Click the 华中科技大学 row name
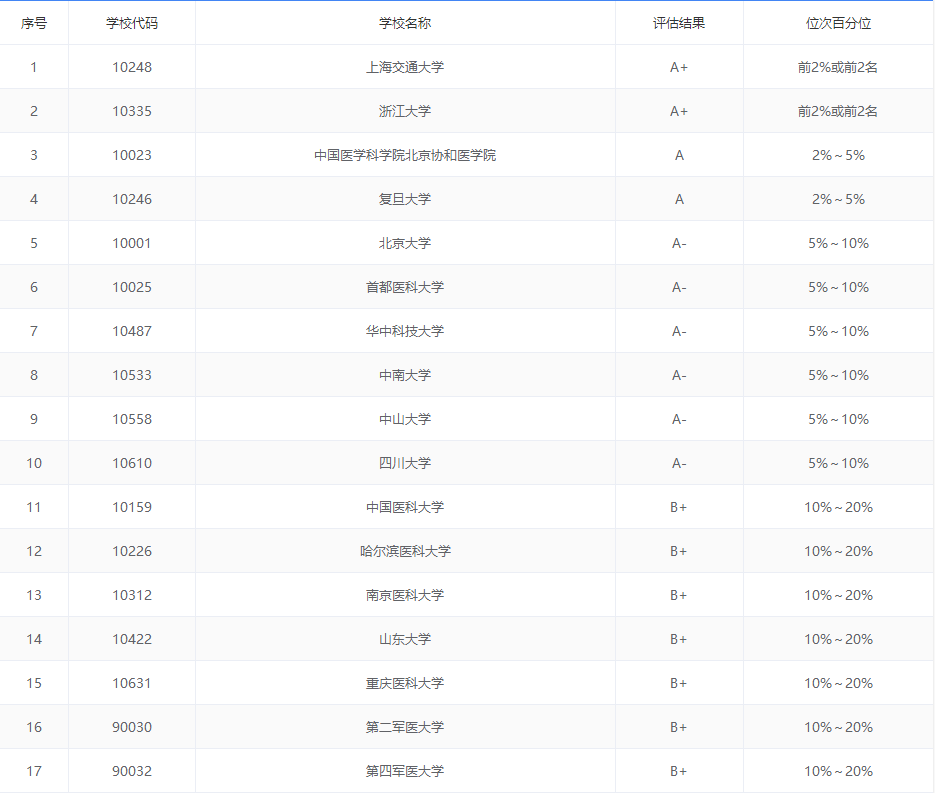Screen dimensions: 935x793 pyautogui.click(x=405, y=331)
